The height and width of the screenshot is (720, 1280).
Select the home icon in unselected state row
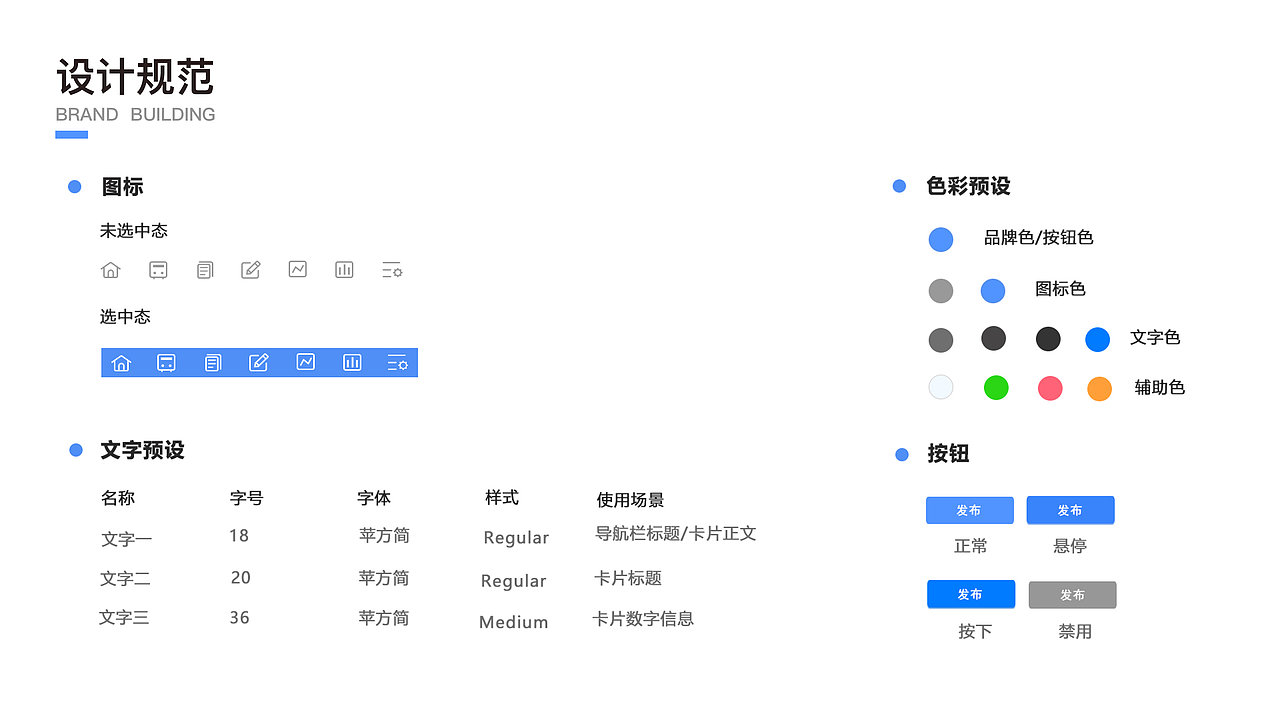pyautogui.click(x=110, y=269)
